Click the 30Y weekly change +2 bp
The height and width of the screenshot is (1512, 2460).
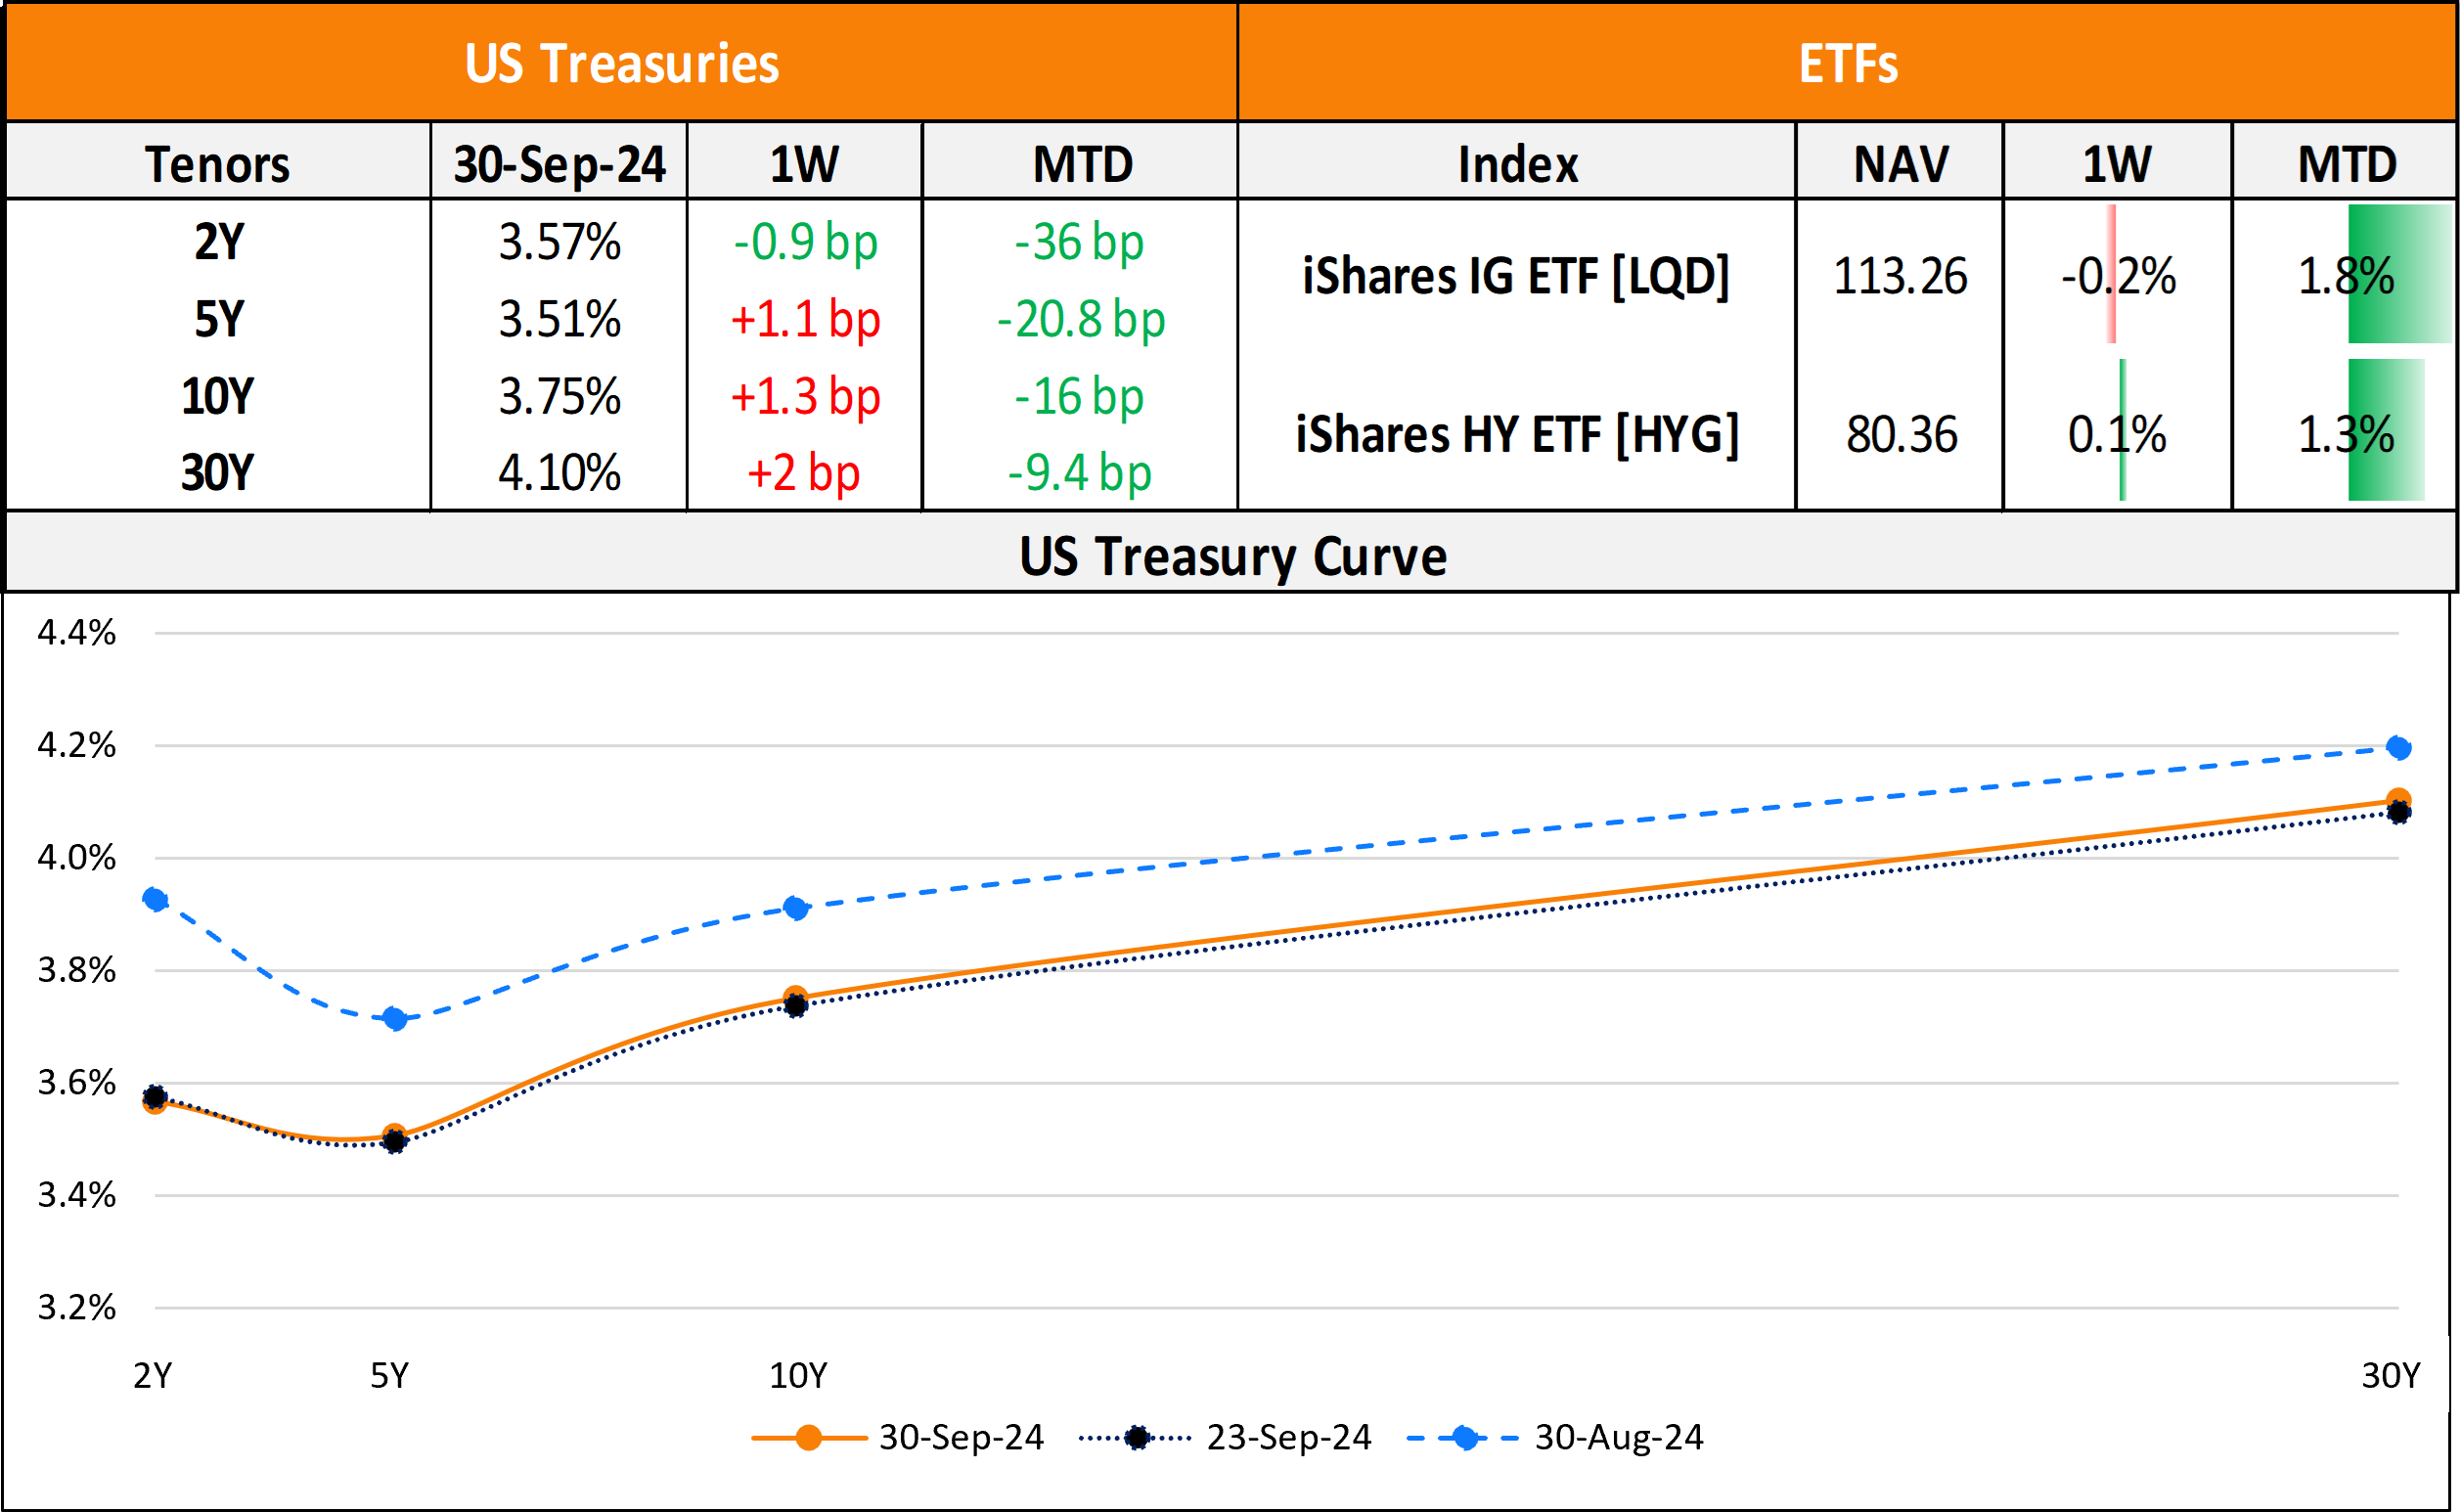[x=803, y=472]
